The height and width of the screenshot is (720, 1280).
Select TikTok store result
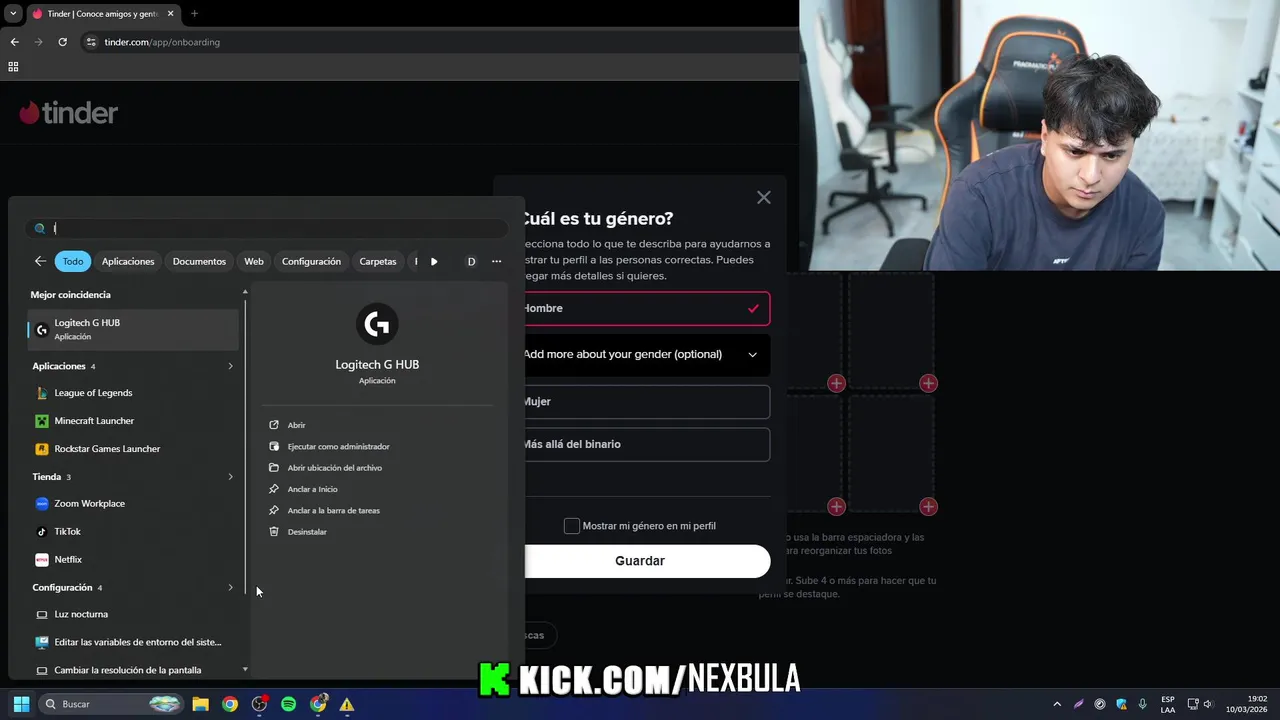(132, 532)
